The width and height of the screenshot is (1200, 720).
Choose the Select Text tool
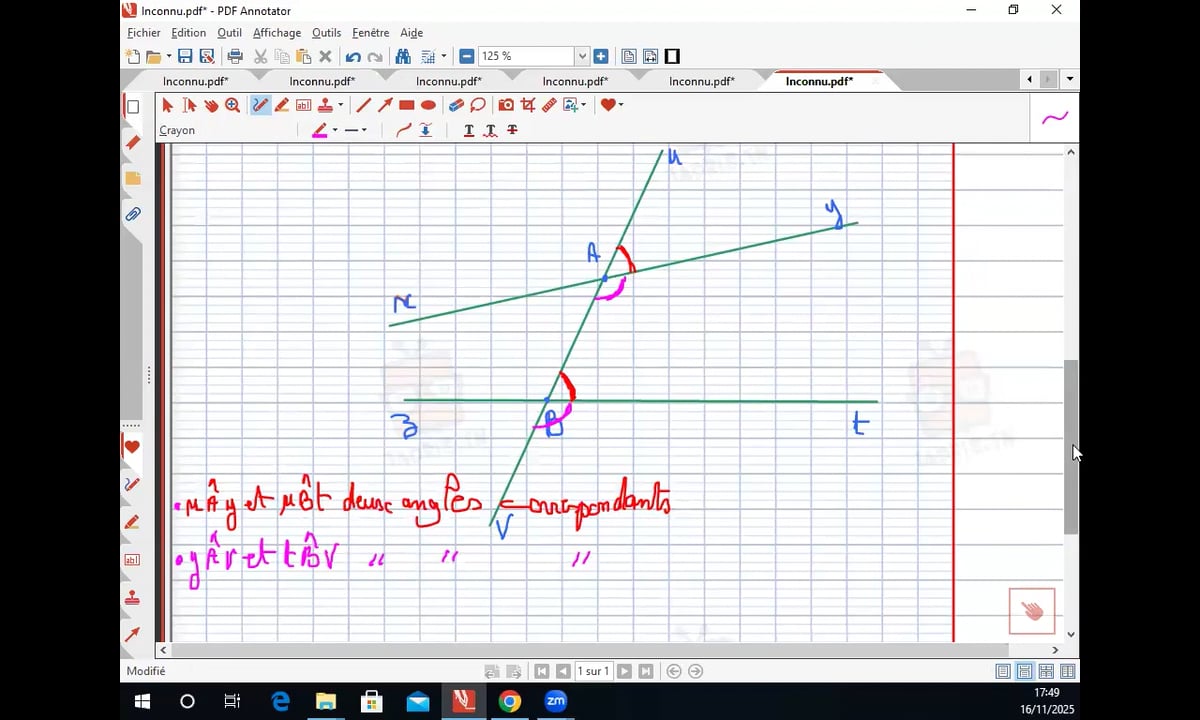tap(189, 105)
